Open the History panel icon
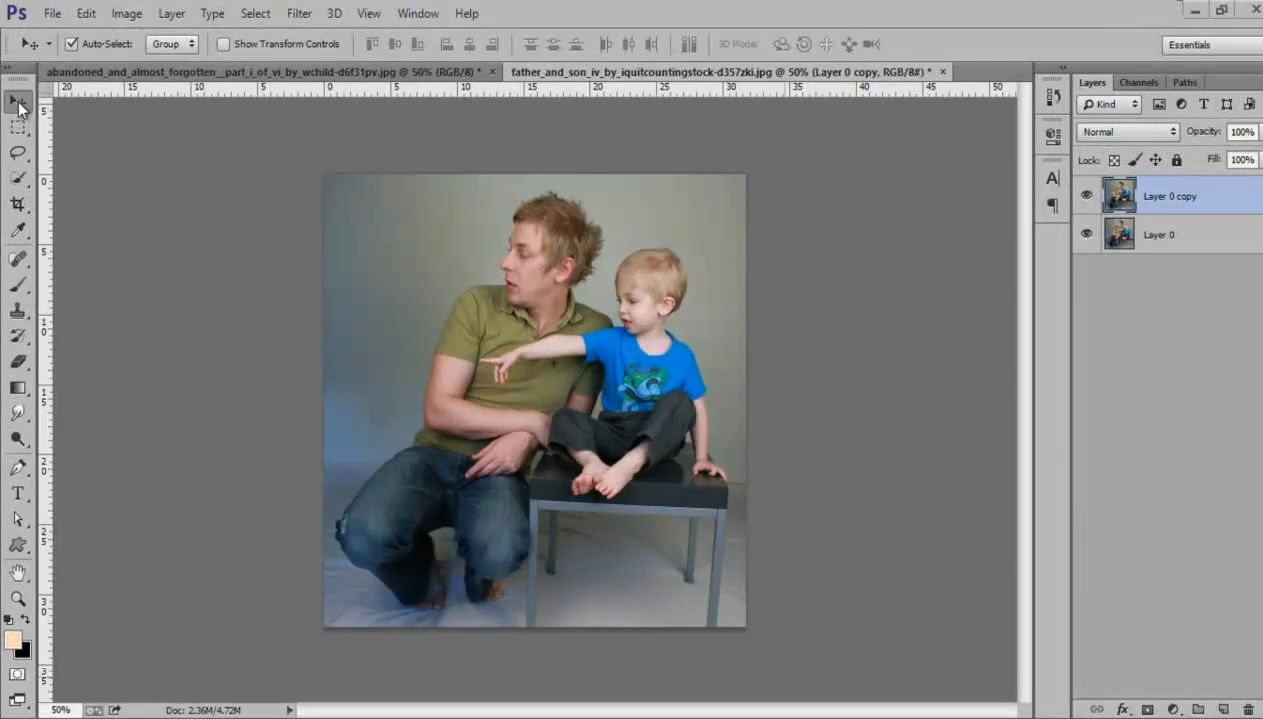Viewport: 1263px width, 719px height. (1053, 97)
